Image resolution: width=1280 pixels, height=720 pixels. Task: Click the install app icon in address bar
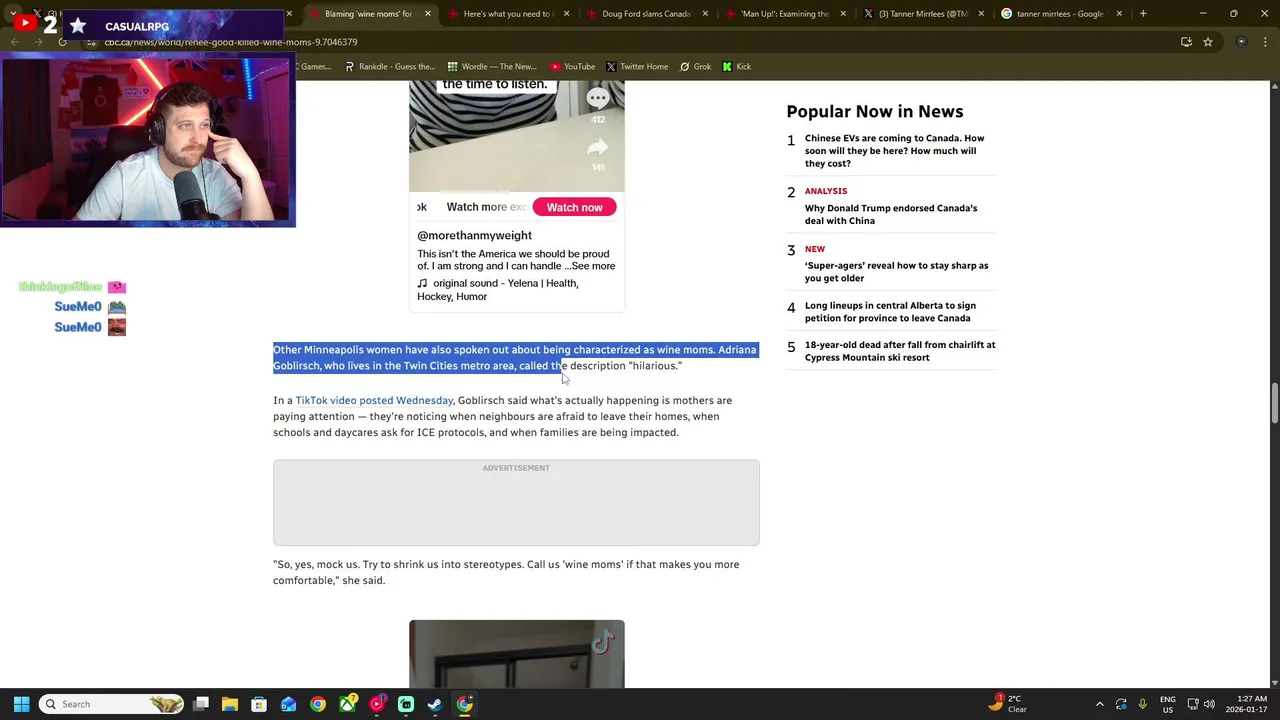1186,42
